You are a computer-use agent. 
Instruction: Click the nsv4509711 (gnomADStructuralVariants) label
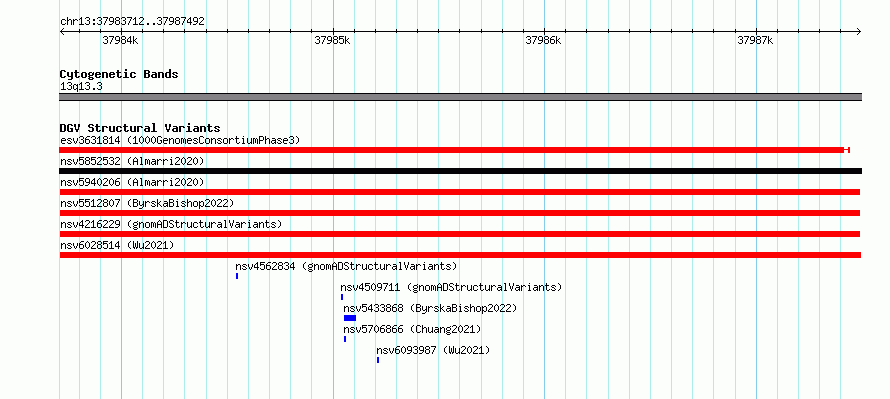pos(451,287)
